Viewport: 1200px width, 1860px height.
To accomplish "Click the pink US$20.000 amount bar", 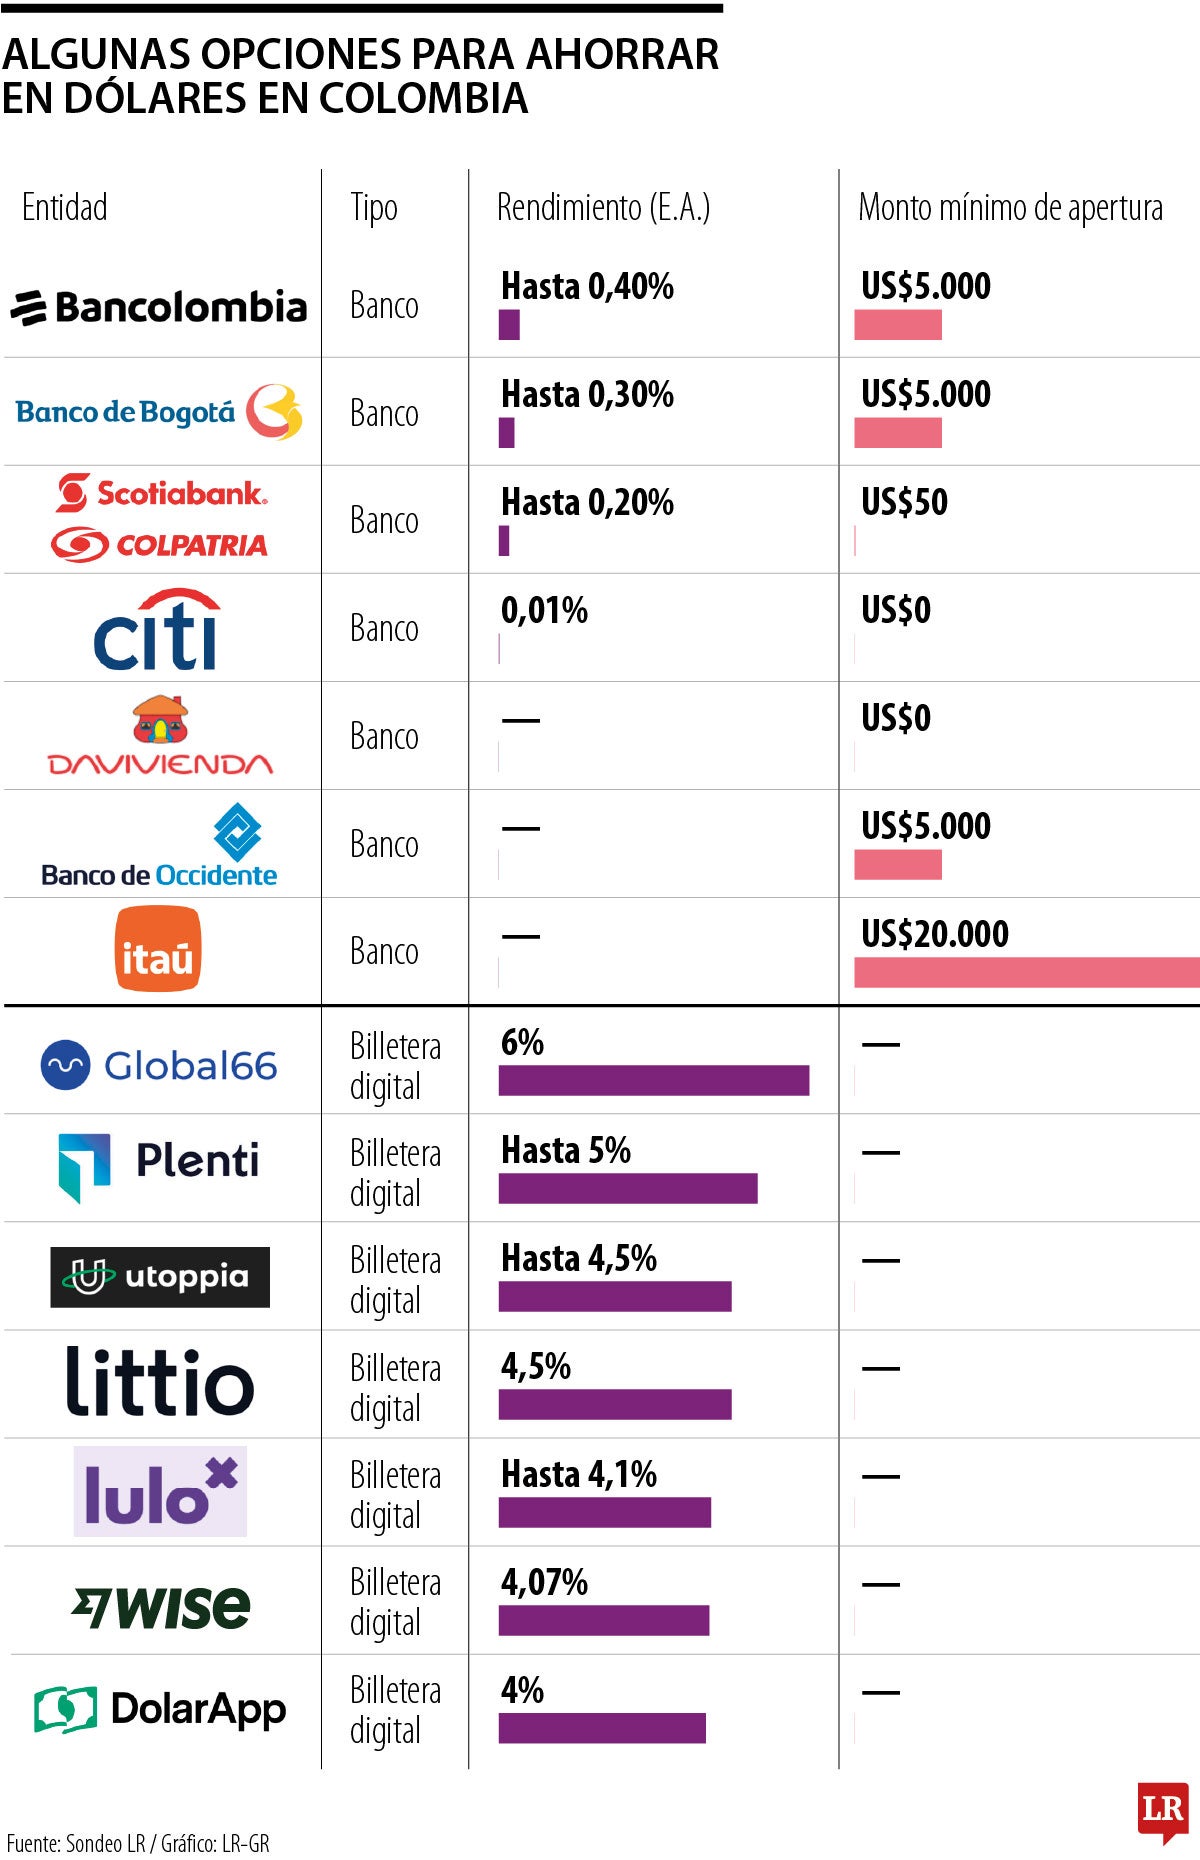I will pyautogui.click(x=1026, y=973).
